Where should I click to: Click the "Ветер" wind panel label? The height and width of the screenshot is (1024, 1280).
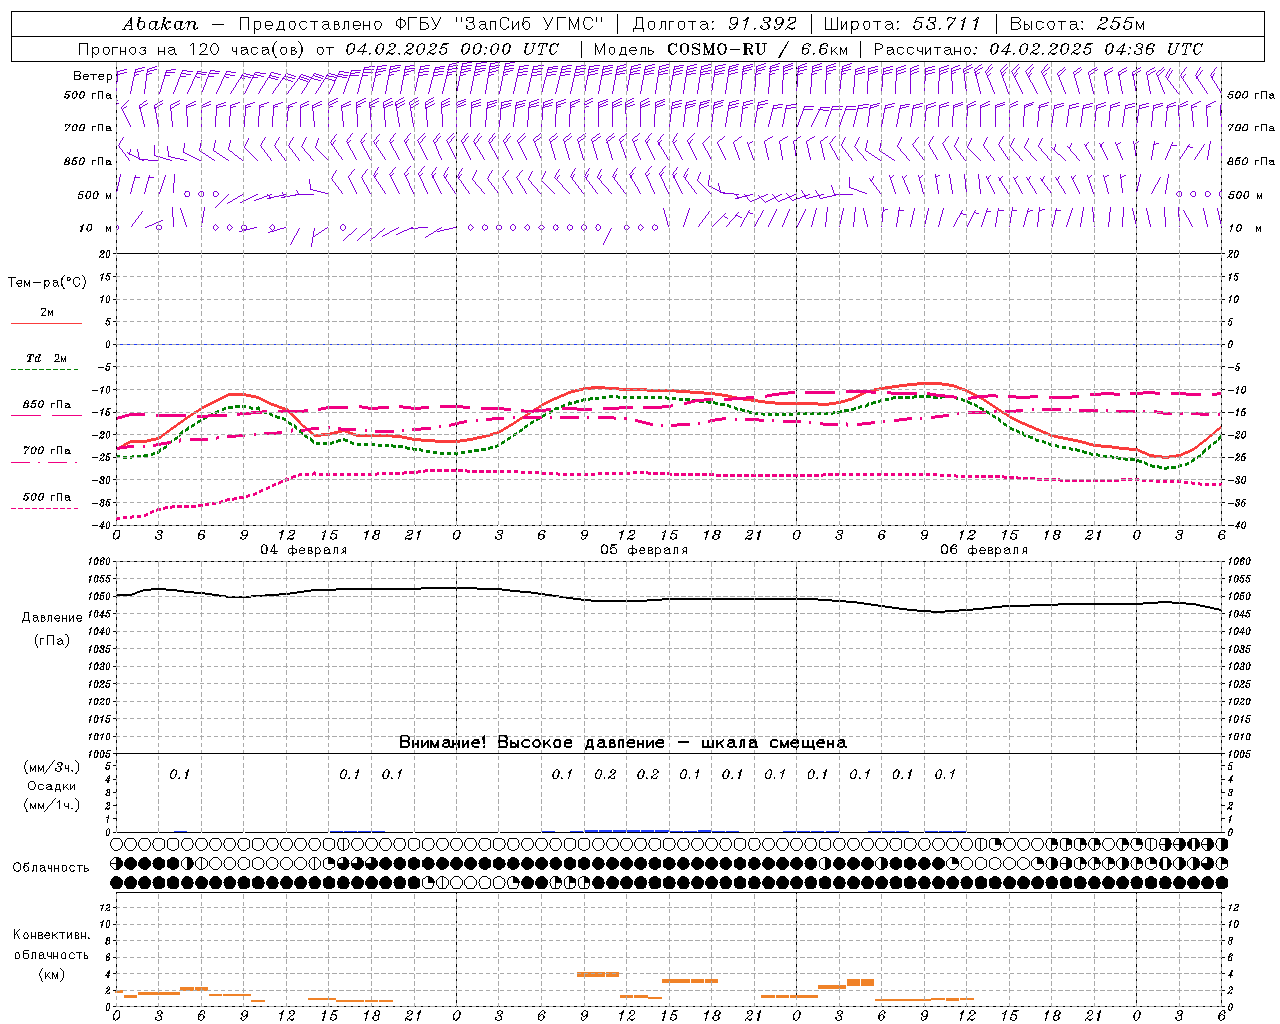tap(92, 76)
